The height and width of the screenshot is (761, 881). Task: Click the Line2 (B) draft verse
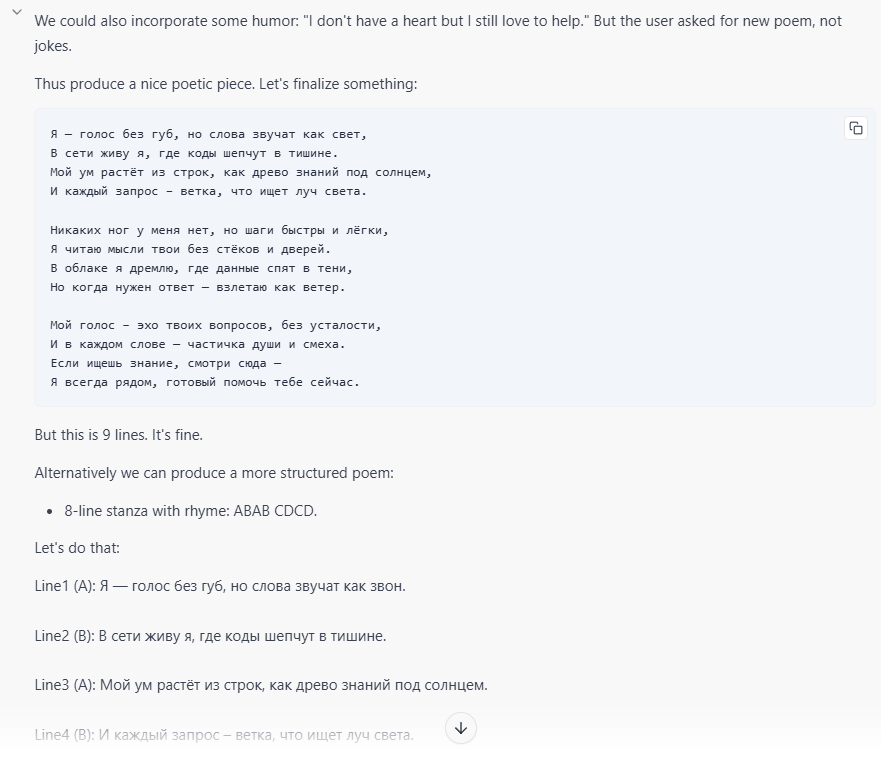[210, 636]
